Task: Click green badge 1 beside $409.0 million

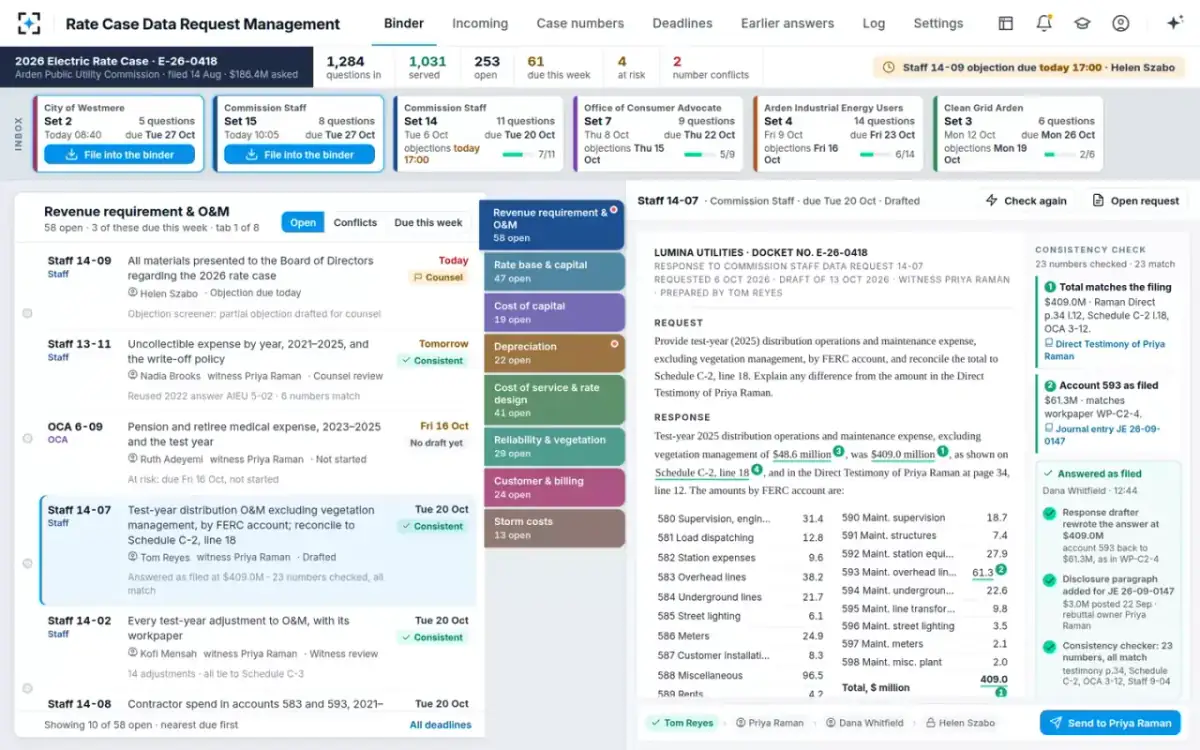Action: (x=942, y=451)
